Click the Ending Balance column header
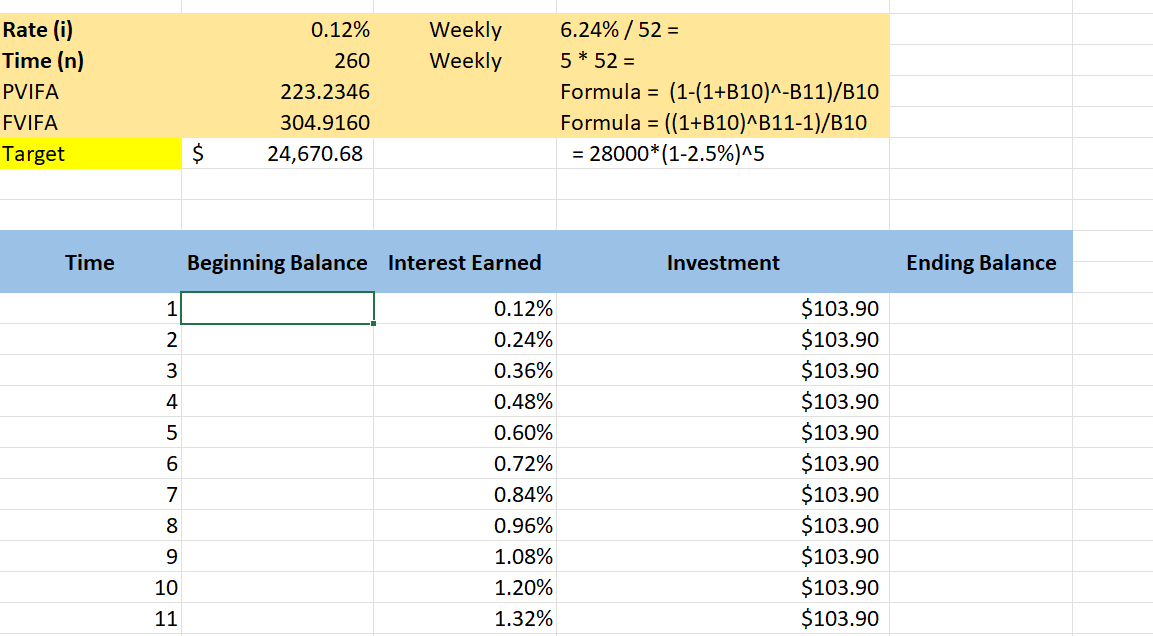This screenshot has height=636, width=1153. 981,262
